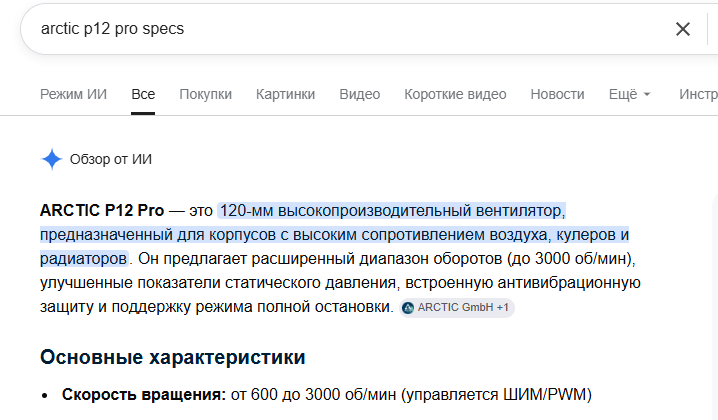Screen dimensions: 718x420
Task: Expand the Ещё dropdown menu
Action: [x=630, y=94]
